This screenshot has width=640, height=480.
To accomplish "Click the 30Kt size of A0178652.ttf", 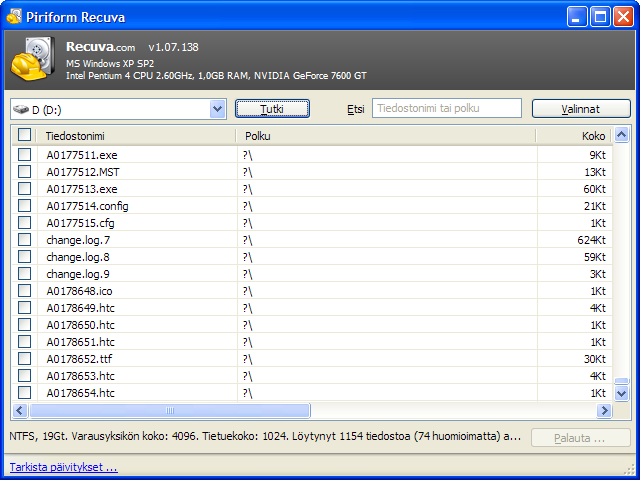I will pyautogui.click(x=594, y=359).
